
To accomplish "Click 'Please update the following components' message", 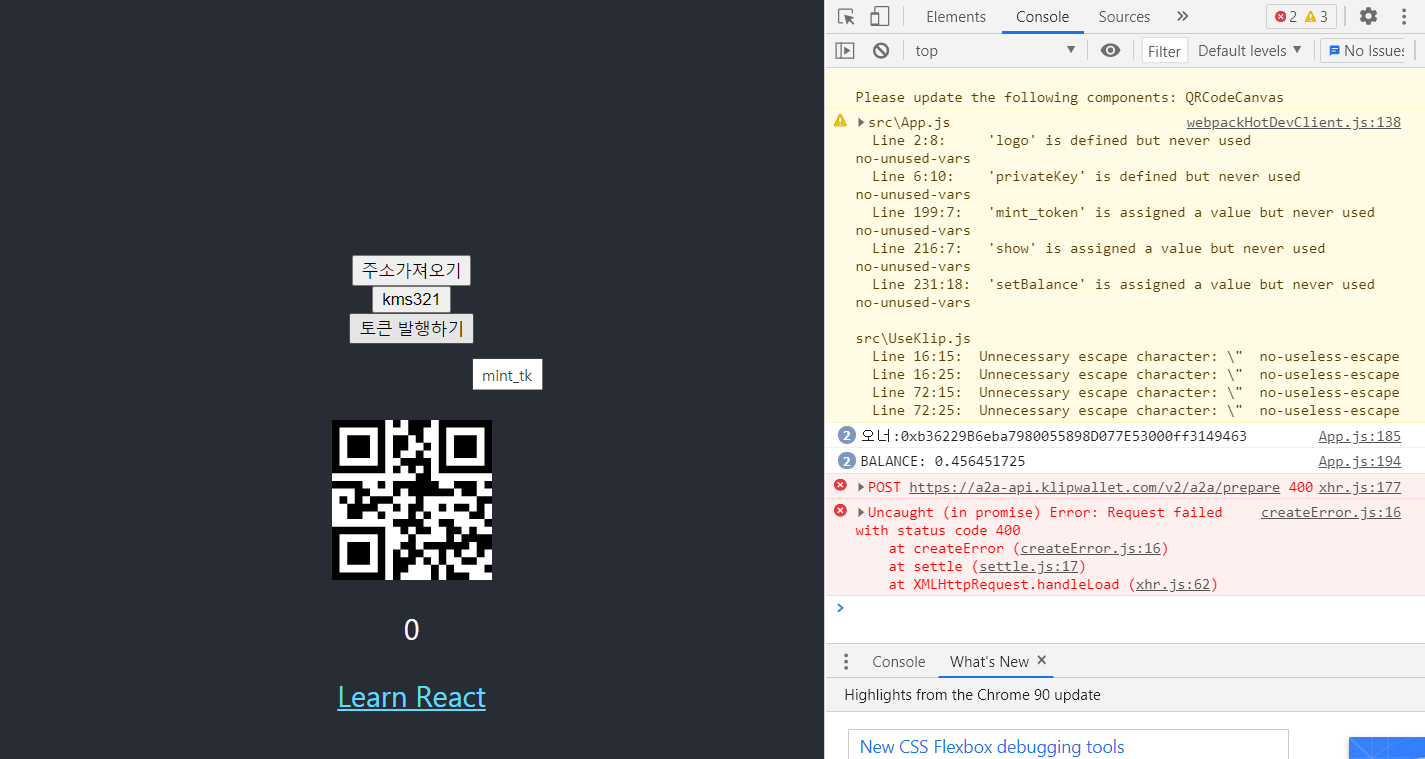I will tap(1069, 97).
